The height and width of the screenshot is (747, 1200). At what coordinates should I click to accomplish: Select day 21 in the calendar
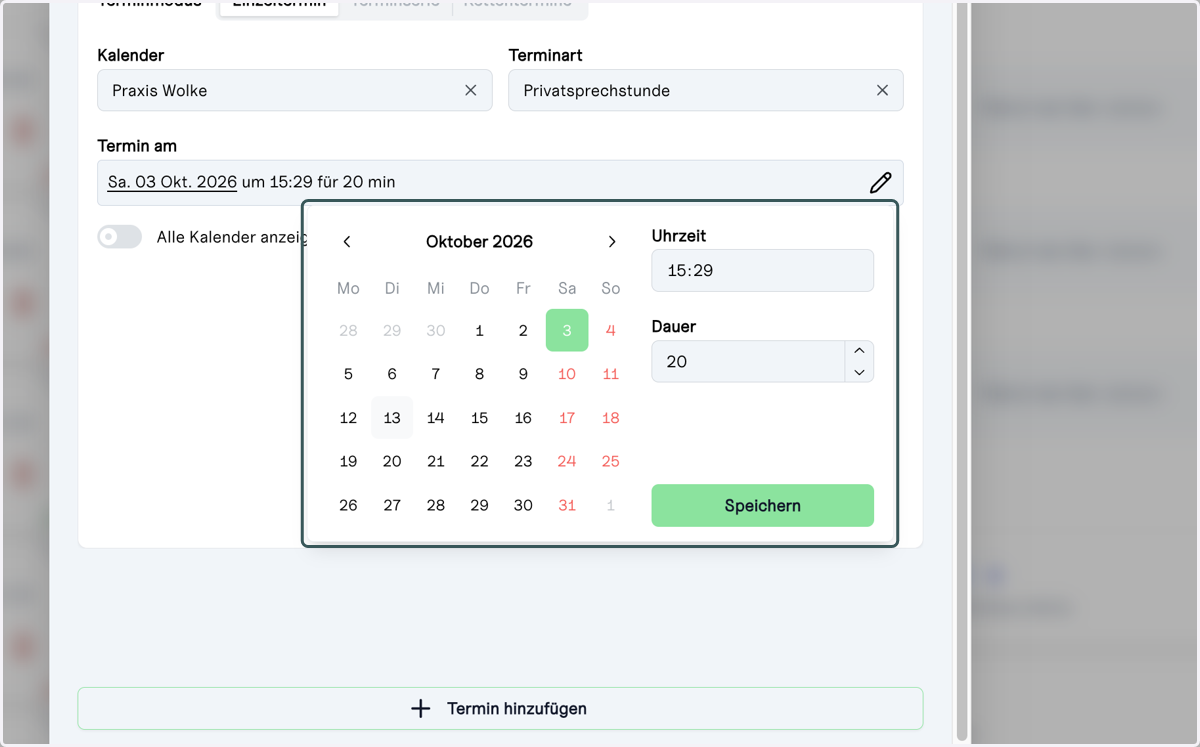[436, 461]
